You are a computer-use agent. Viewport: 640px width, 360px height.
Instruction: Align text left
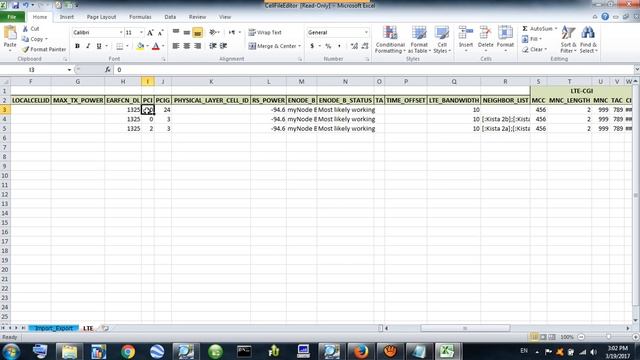coord(176,46)
